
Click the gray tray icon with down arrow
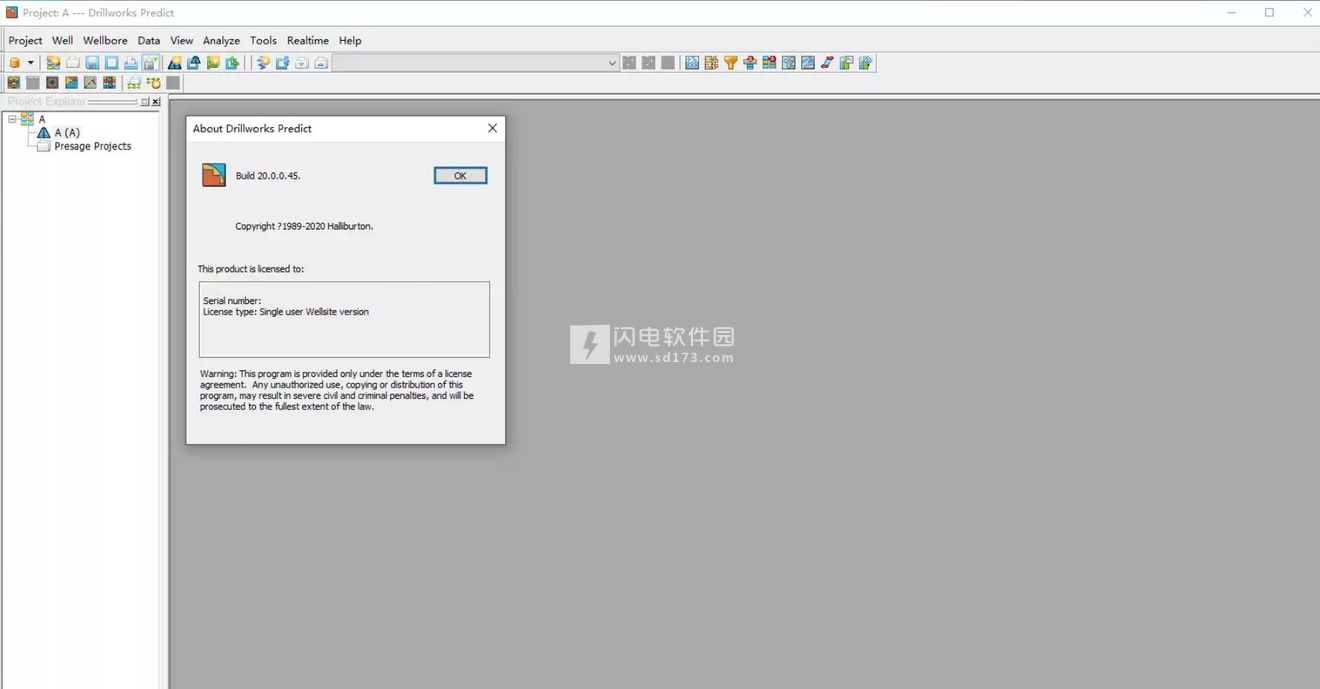click(302, 63)
